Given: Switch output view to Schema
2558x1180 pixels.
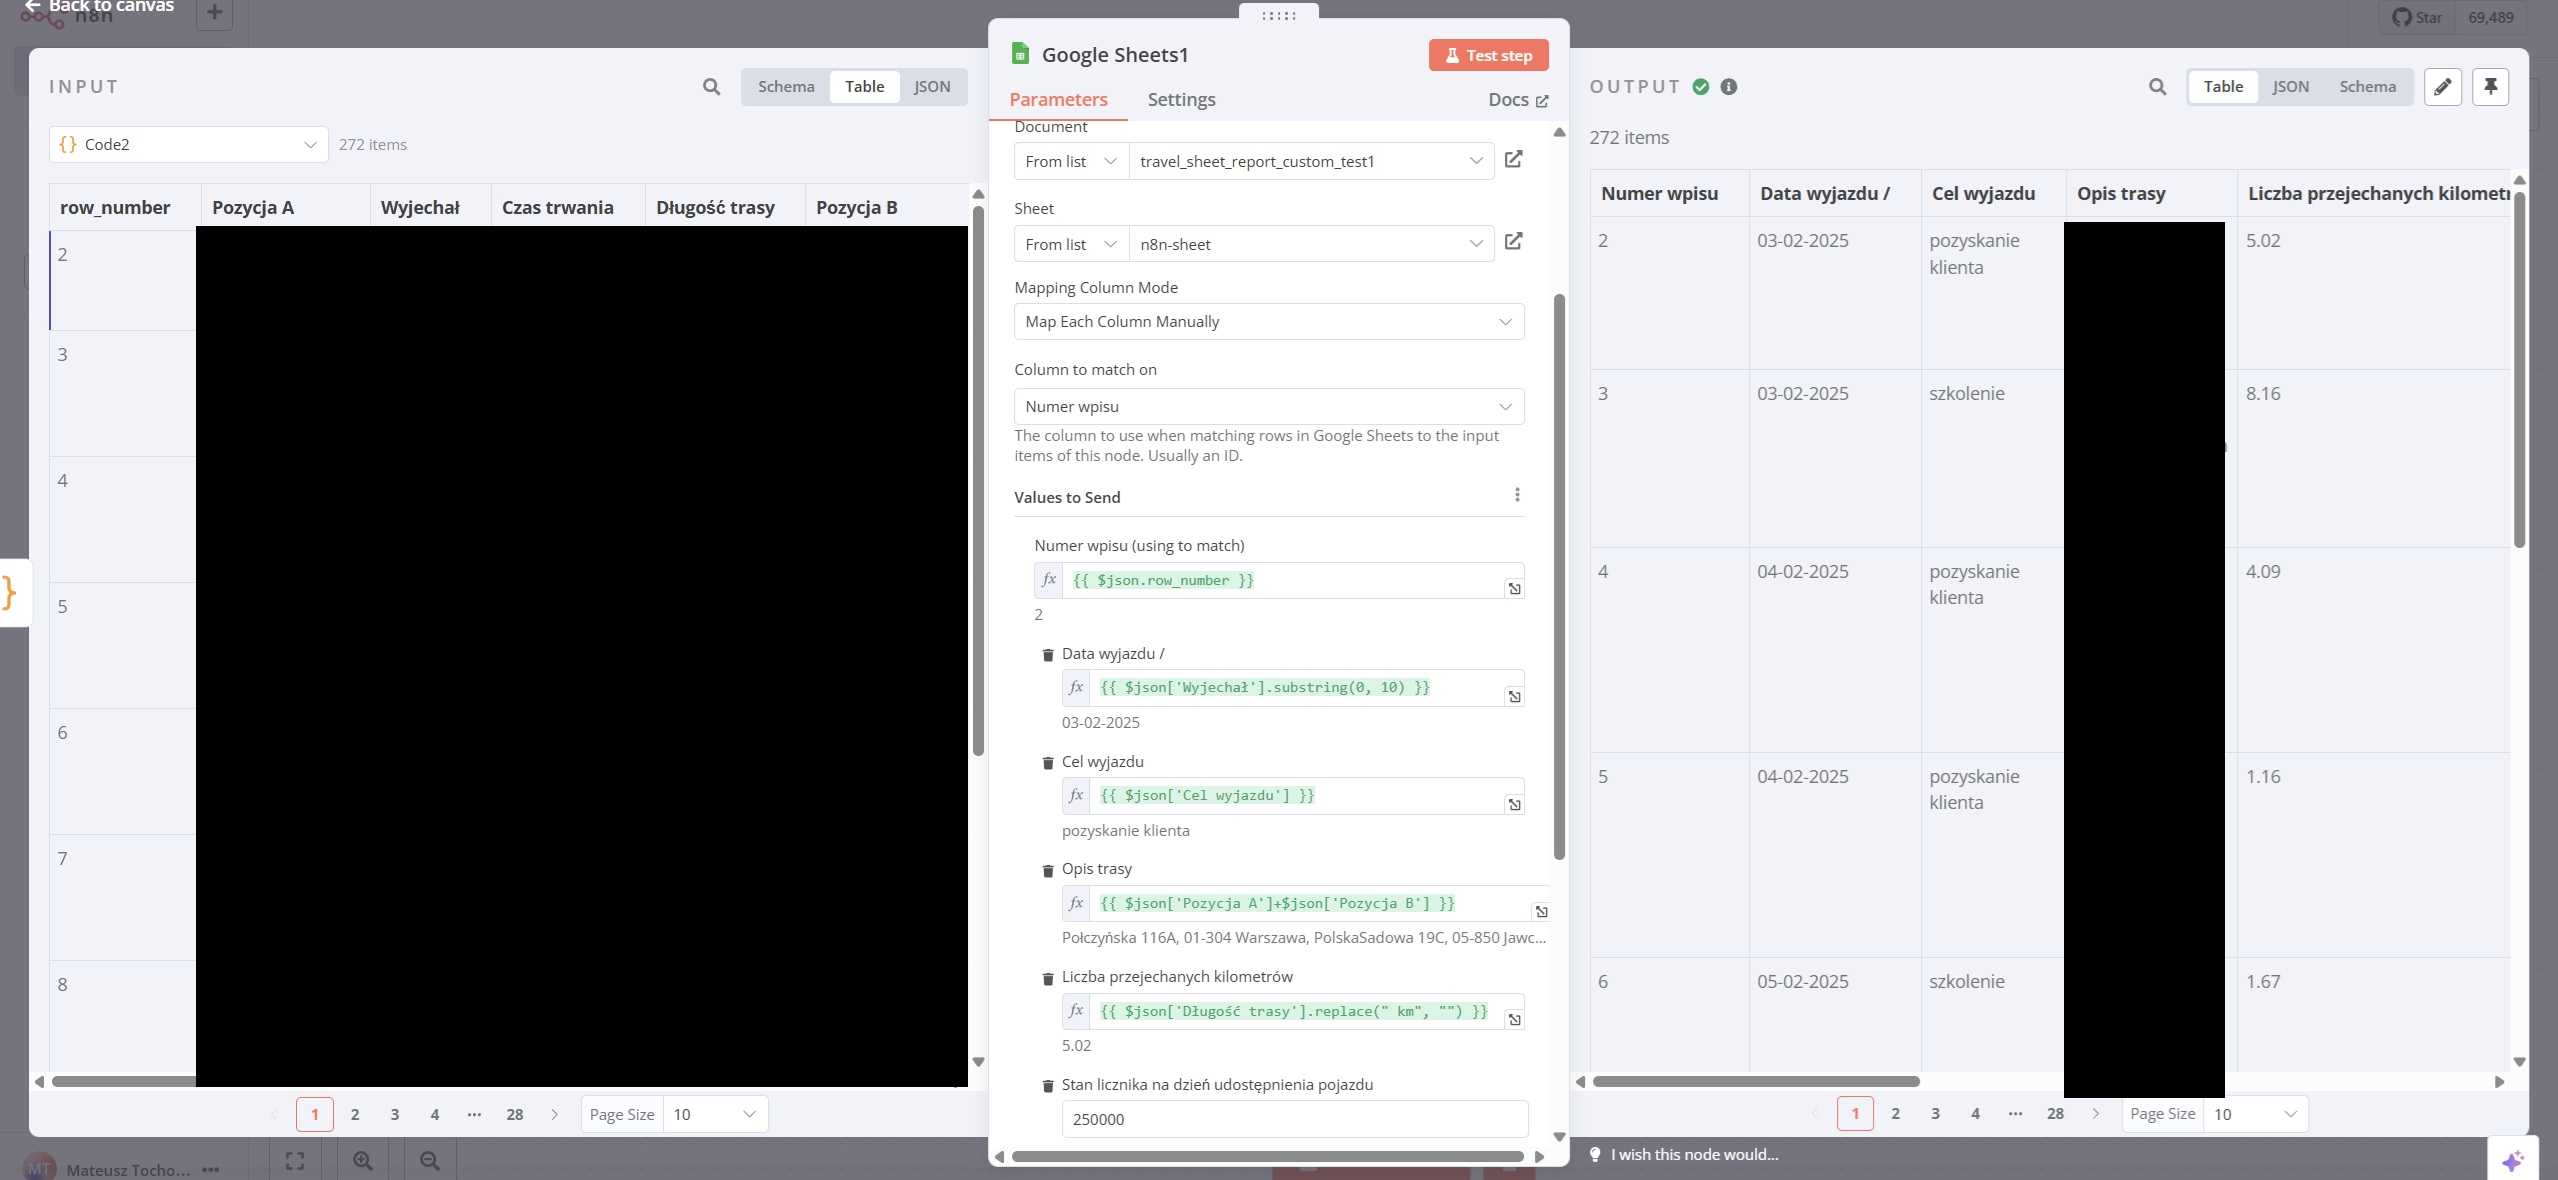Looking at the screenshot, I should tap(2367, 86).
